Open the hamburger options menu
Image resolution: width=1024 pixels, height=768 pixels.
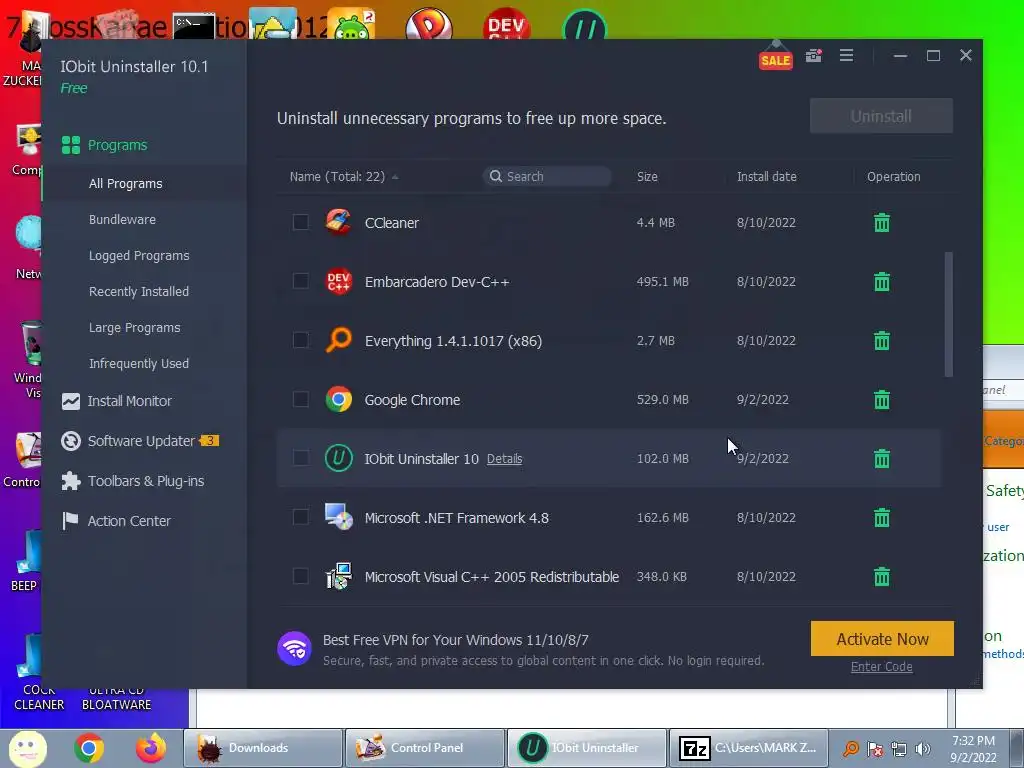click(846, 56)
